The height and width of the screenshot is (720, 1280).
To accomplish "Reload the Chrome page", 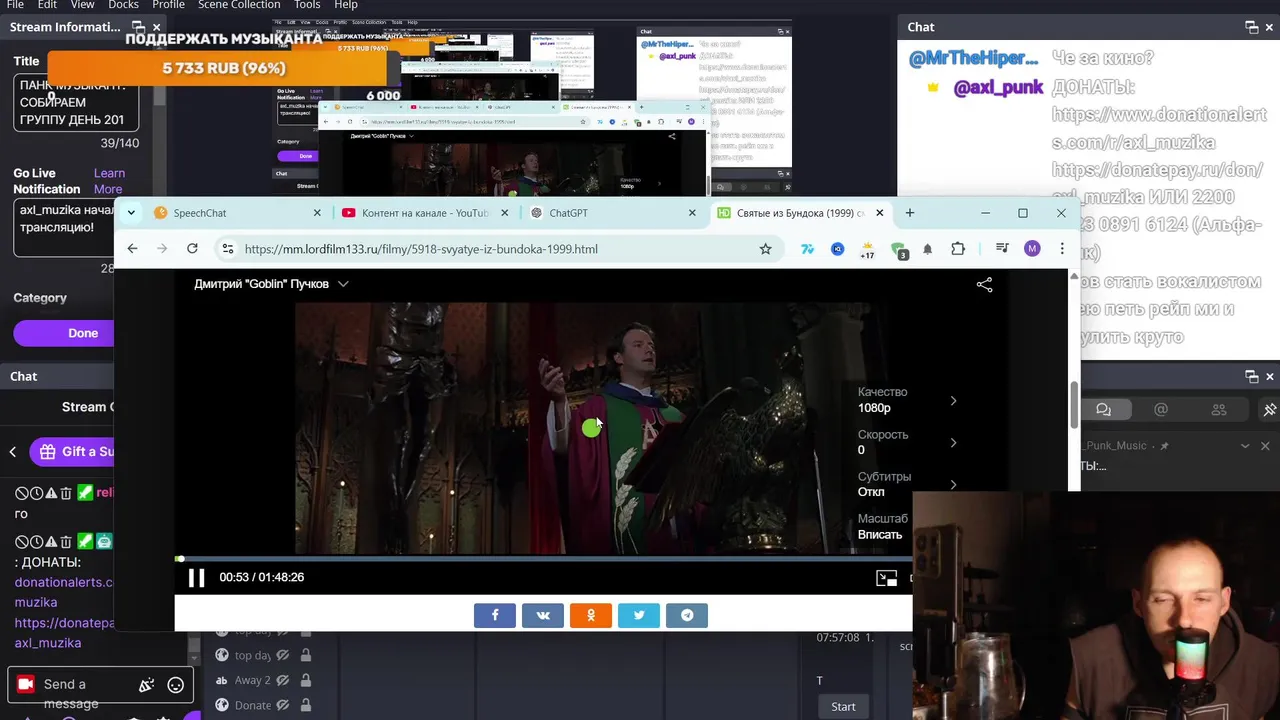I will pos(192,249).
